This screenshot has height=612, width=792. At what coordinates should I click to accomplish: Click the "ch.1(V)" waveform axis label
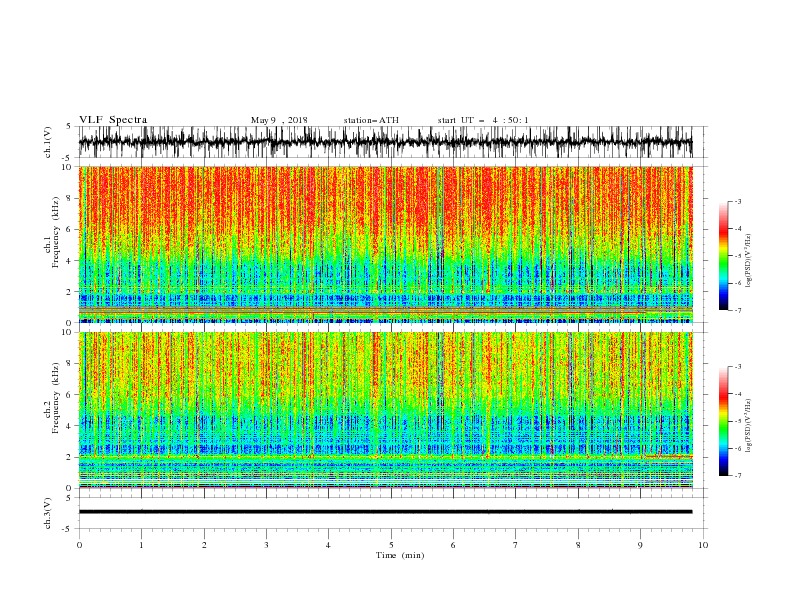[x=48, y=142]
